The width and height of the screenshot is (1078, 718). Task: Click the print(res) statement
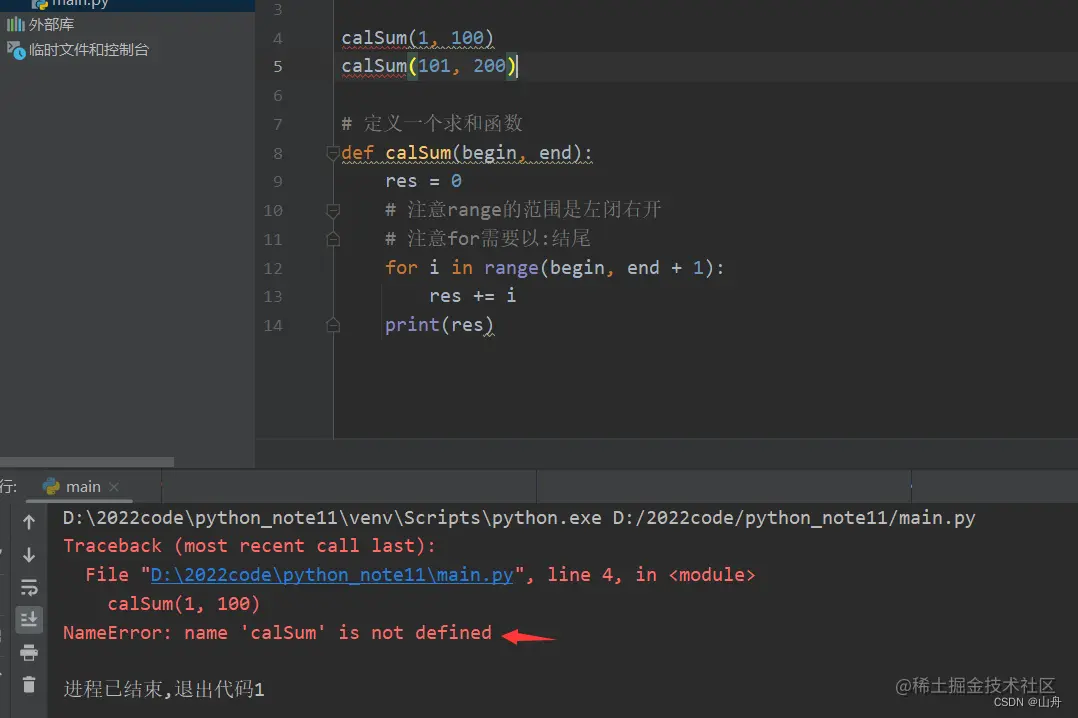pos(439,325)
